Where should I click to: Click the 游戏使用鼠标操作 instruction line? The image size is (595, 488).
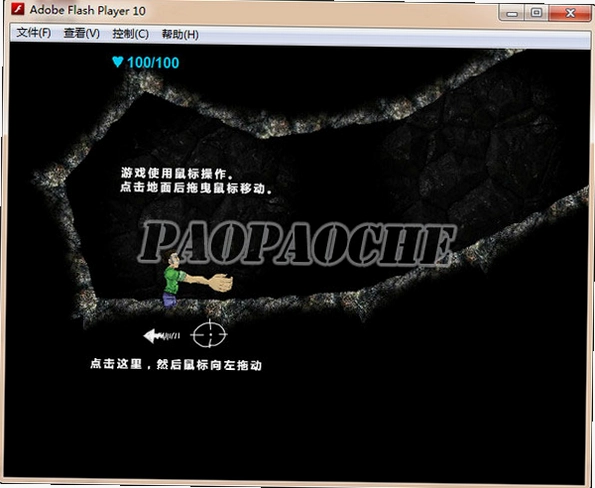pos(177,173)
